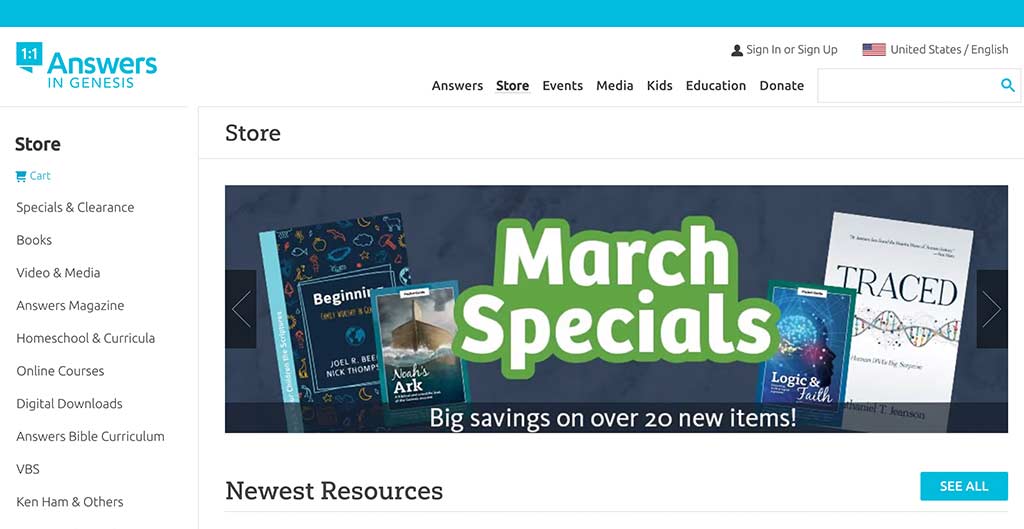Select the Store navigation item
This screenshot has width=1024, height=529.
pos(513,86)
